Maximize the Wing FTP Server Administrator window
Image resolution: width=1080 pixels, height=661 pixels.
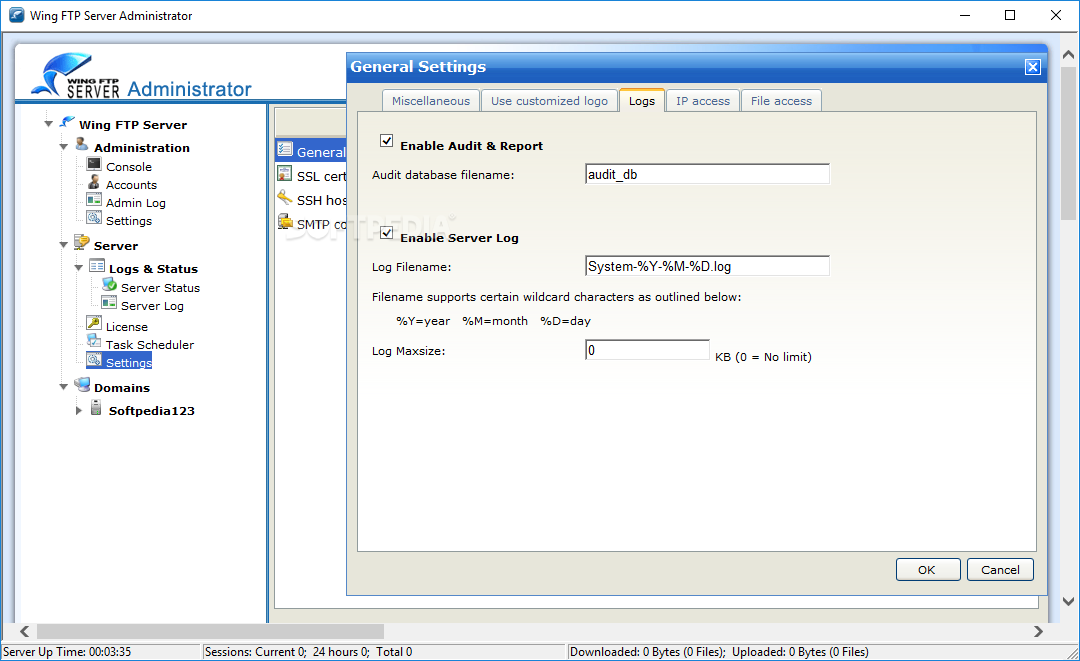pos(1010,15)
